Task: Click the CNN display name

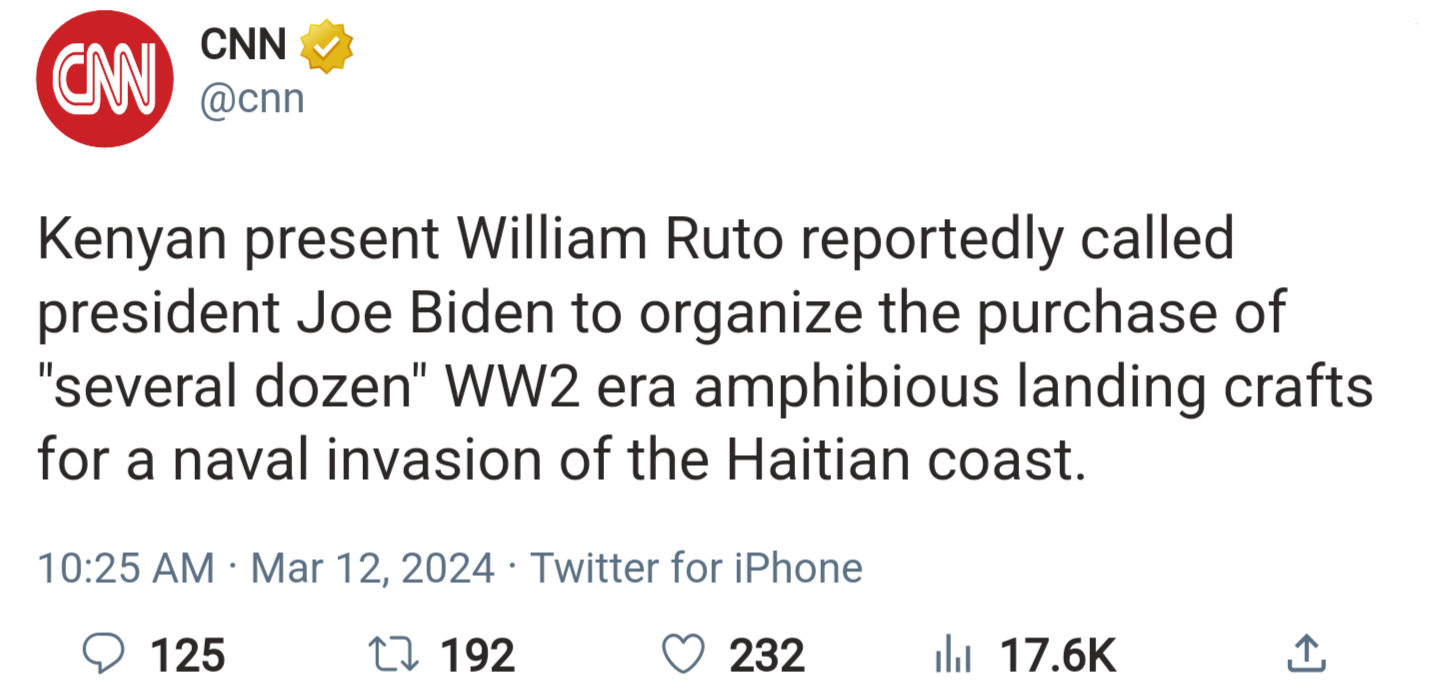Action: click(x=244, y=45)
